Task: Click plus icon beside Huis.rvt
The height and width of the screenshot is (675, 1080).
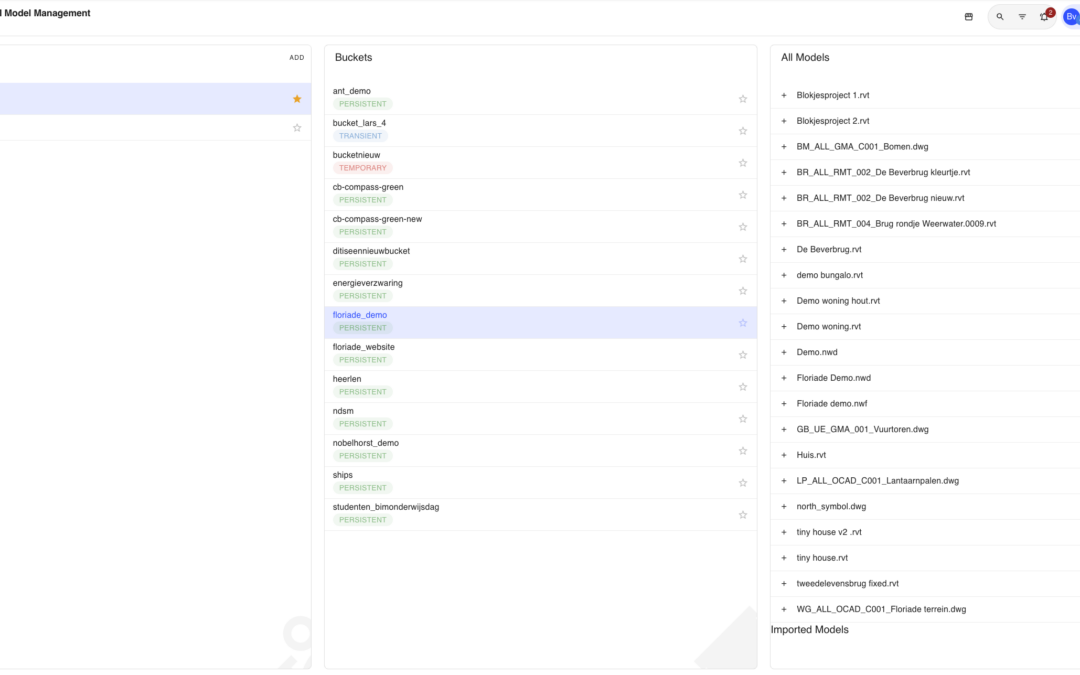Action: (x=784, y=455)
